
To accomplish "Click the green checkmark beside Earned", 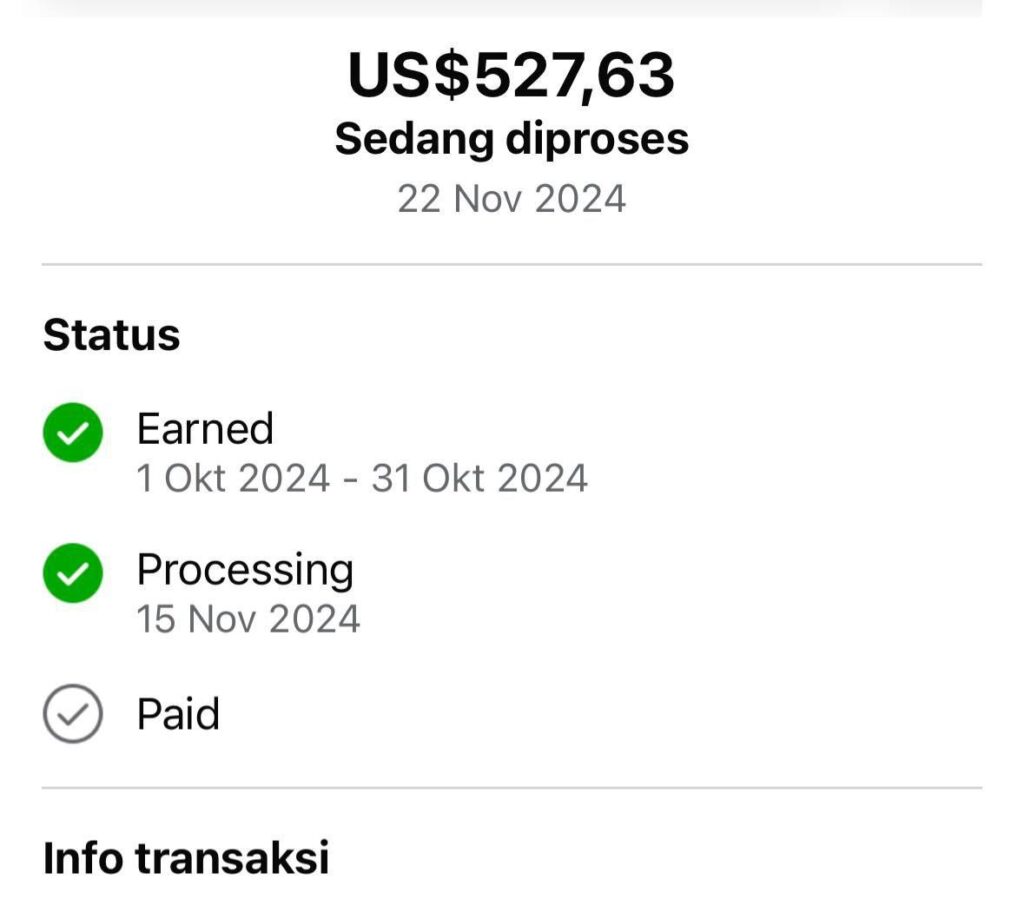I will pyautogui.click(x=73, y=433).
